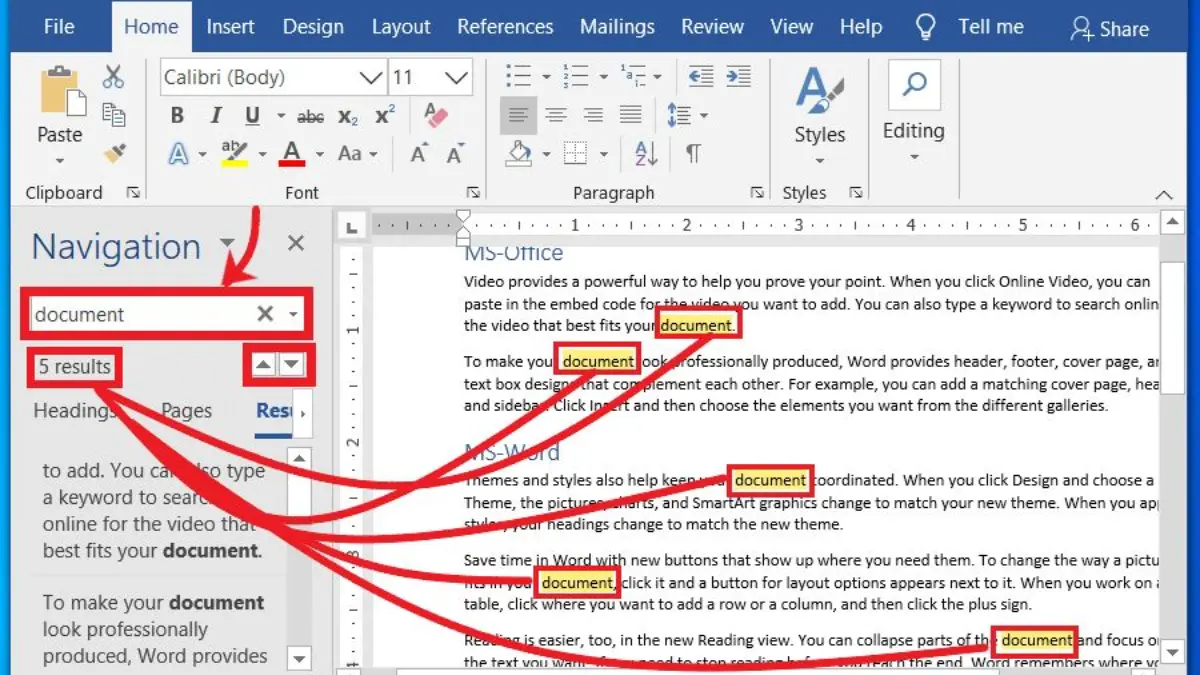
Task: Open the Styles gallery button
Action: pyautogui.click(x=820, y=113)
